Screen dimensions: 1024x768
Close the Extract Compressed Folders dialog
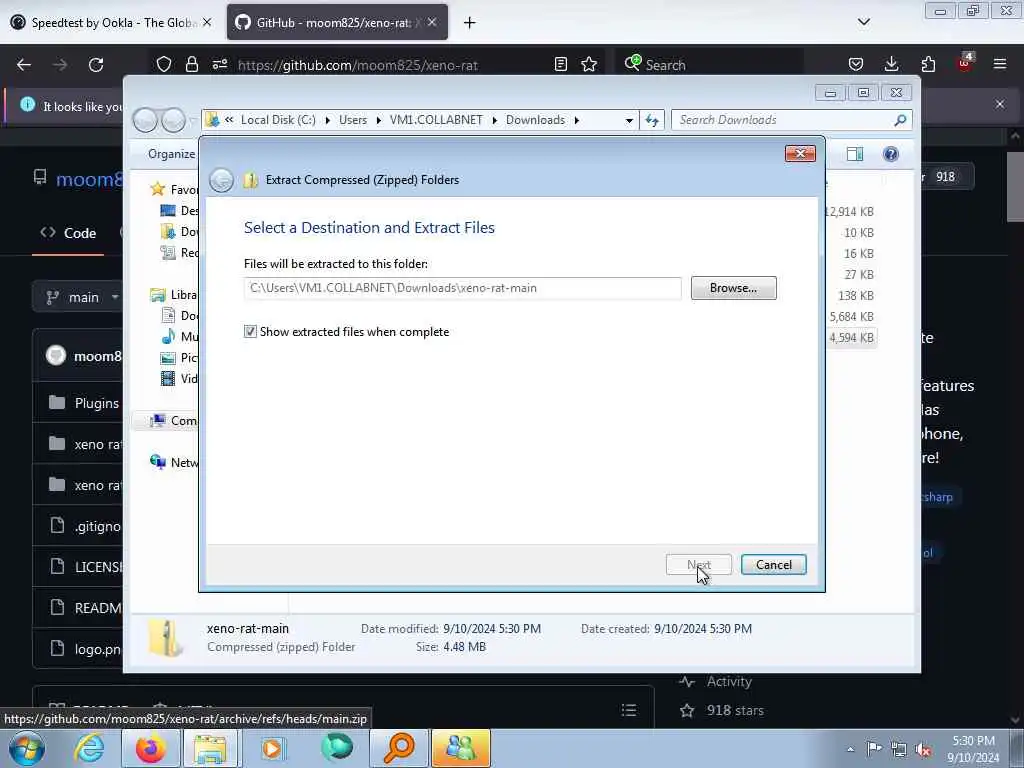pyautogui.click(x=800, y=153)
